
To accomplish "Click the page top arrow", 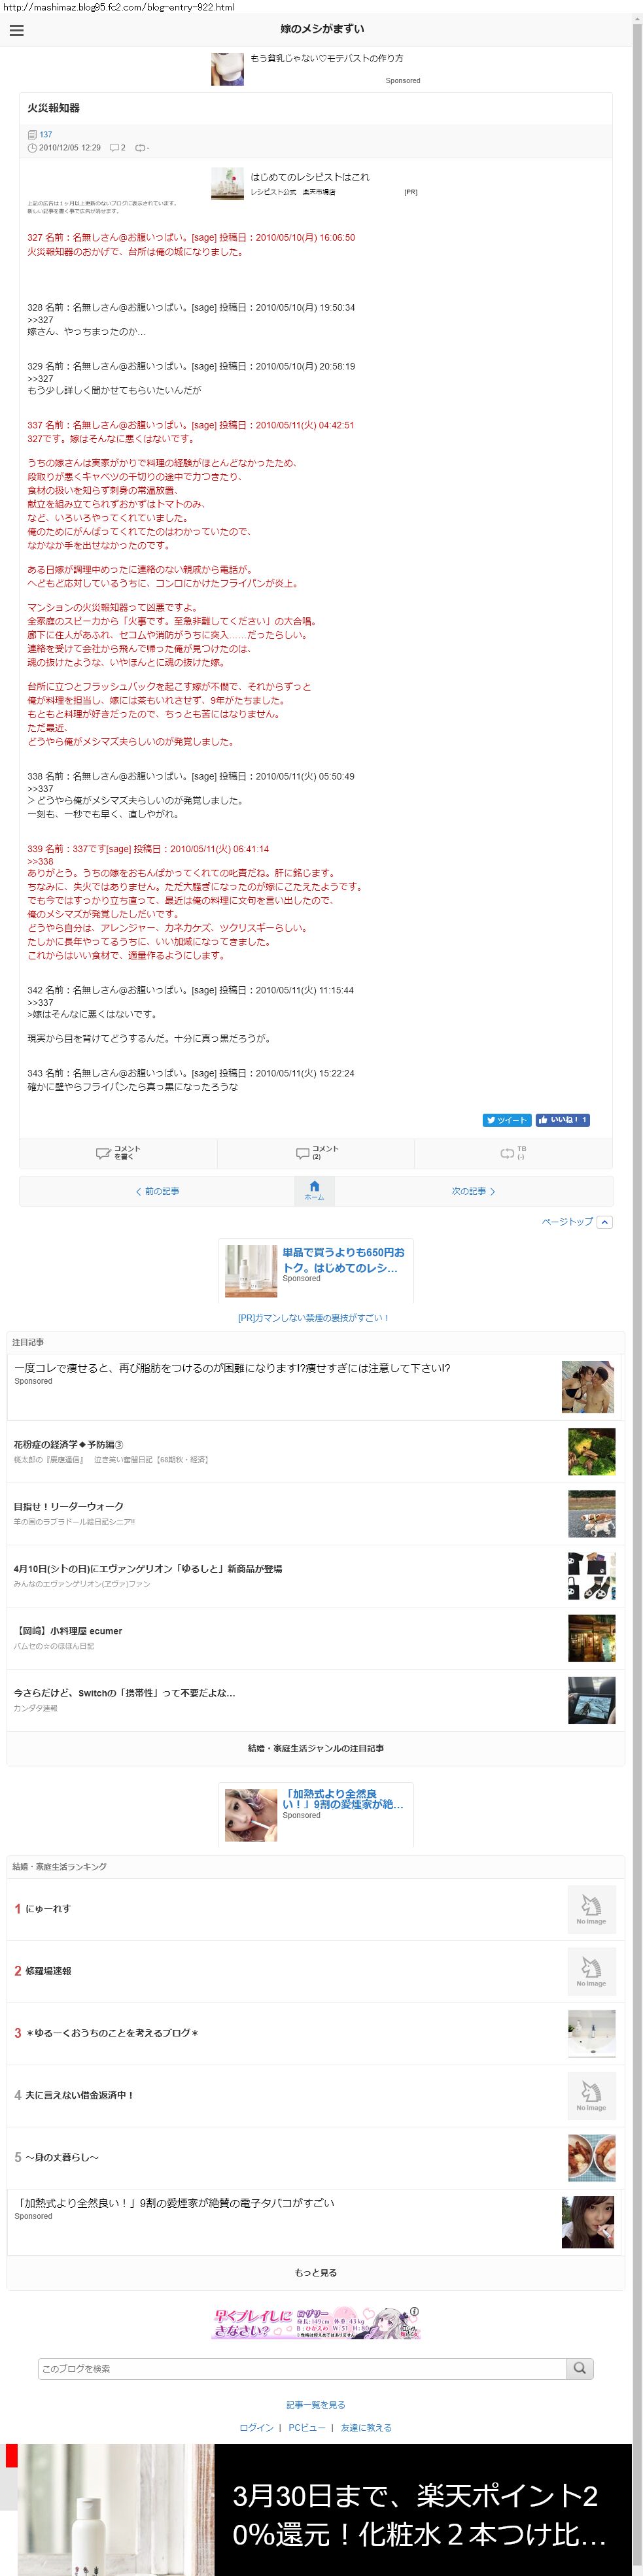I will tap(605, 1222).
